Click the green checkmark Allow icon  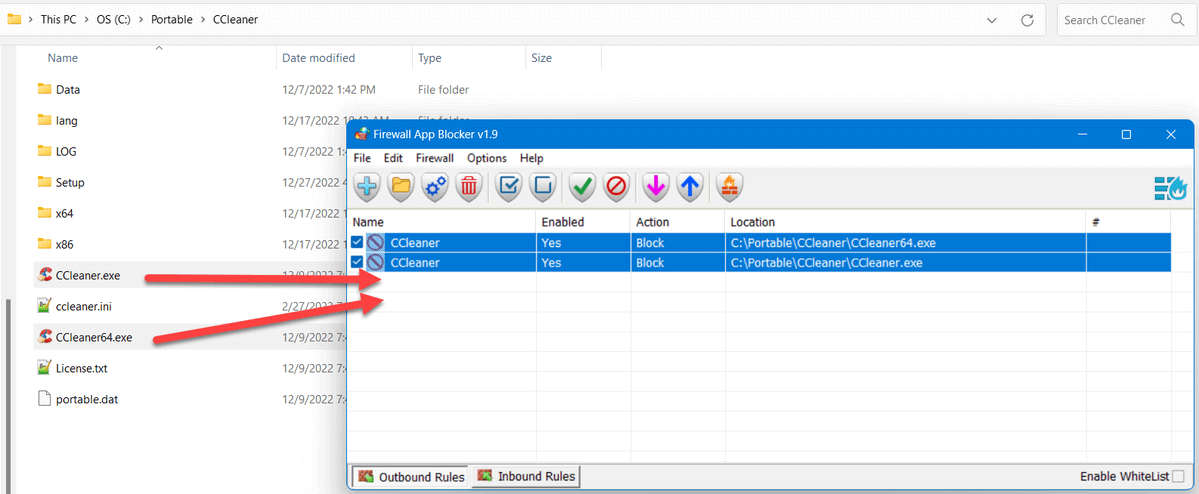tap(583, 187)
